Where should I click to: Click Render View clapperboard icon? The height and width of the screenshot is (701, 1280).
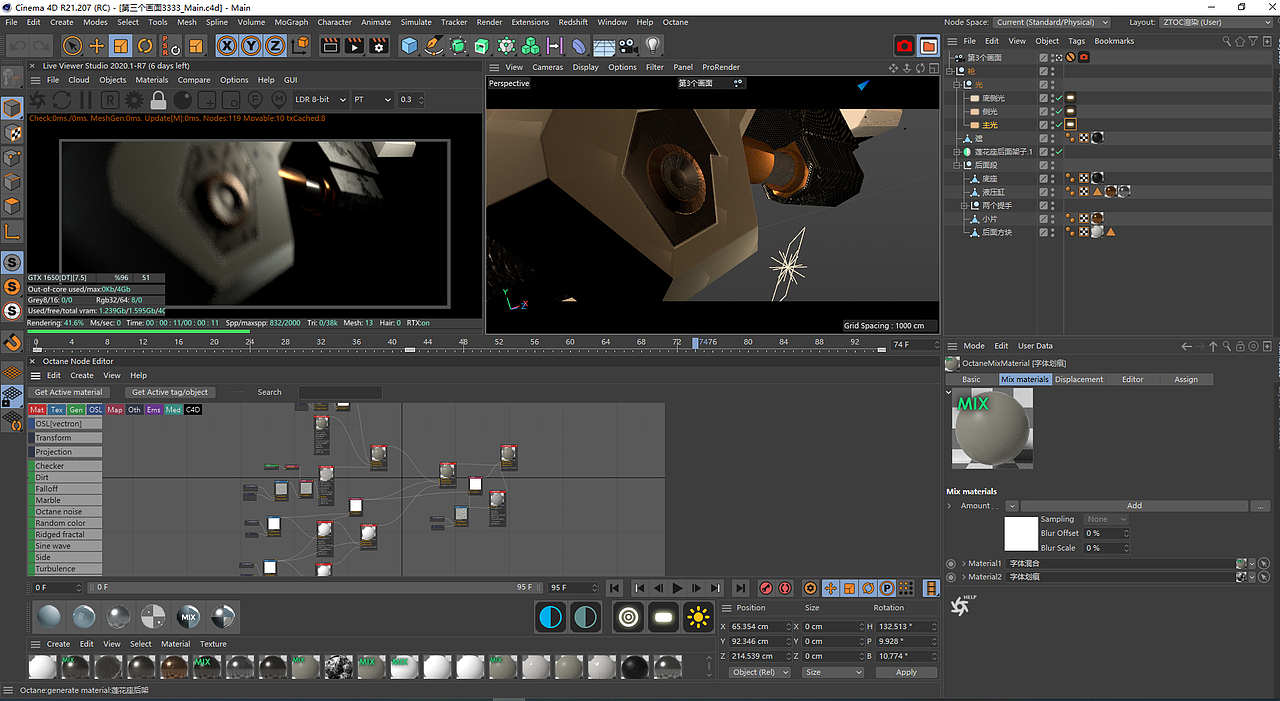click(331, 45)
